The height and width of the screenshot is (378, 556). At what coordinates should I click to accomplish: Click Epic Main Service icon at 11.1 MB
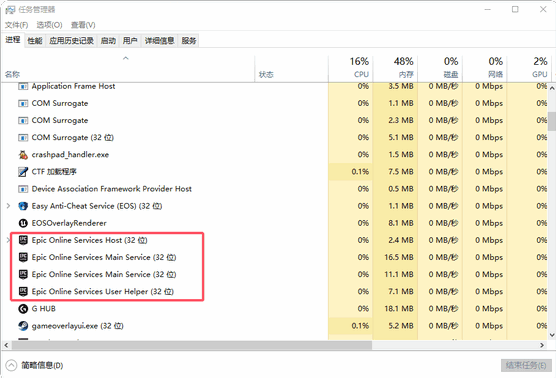click(23, 274)
